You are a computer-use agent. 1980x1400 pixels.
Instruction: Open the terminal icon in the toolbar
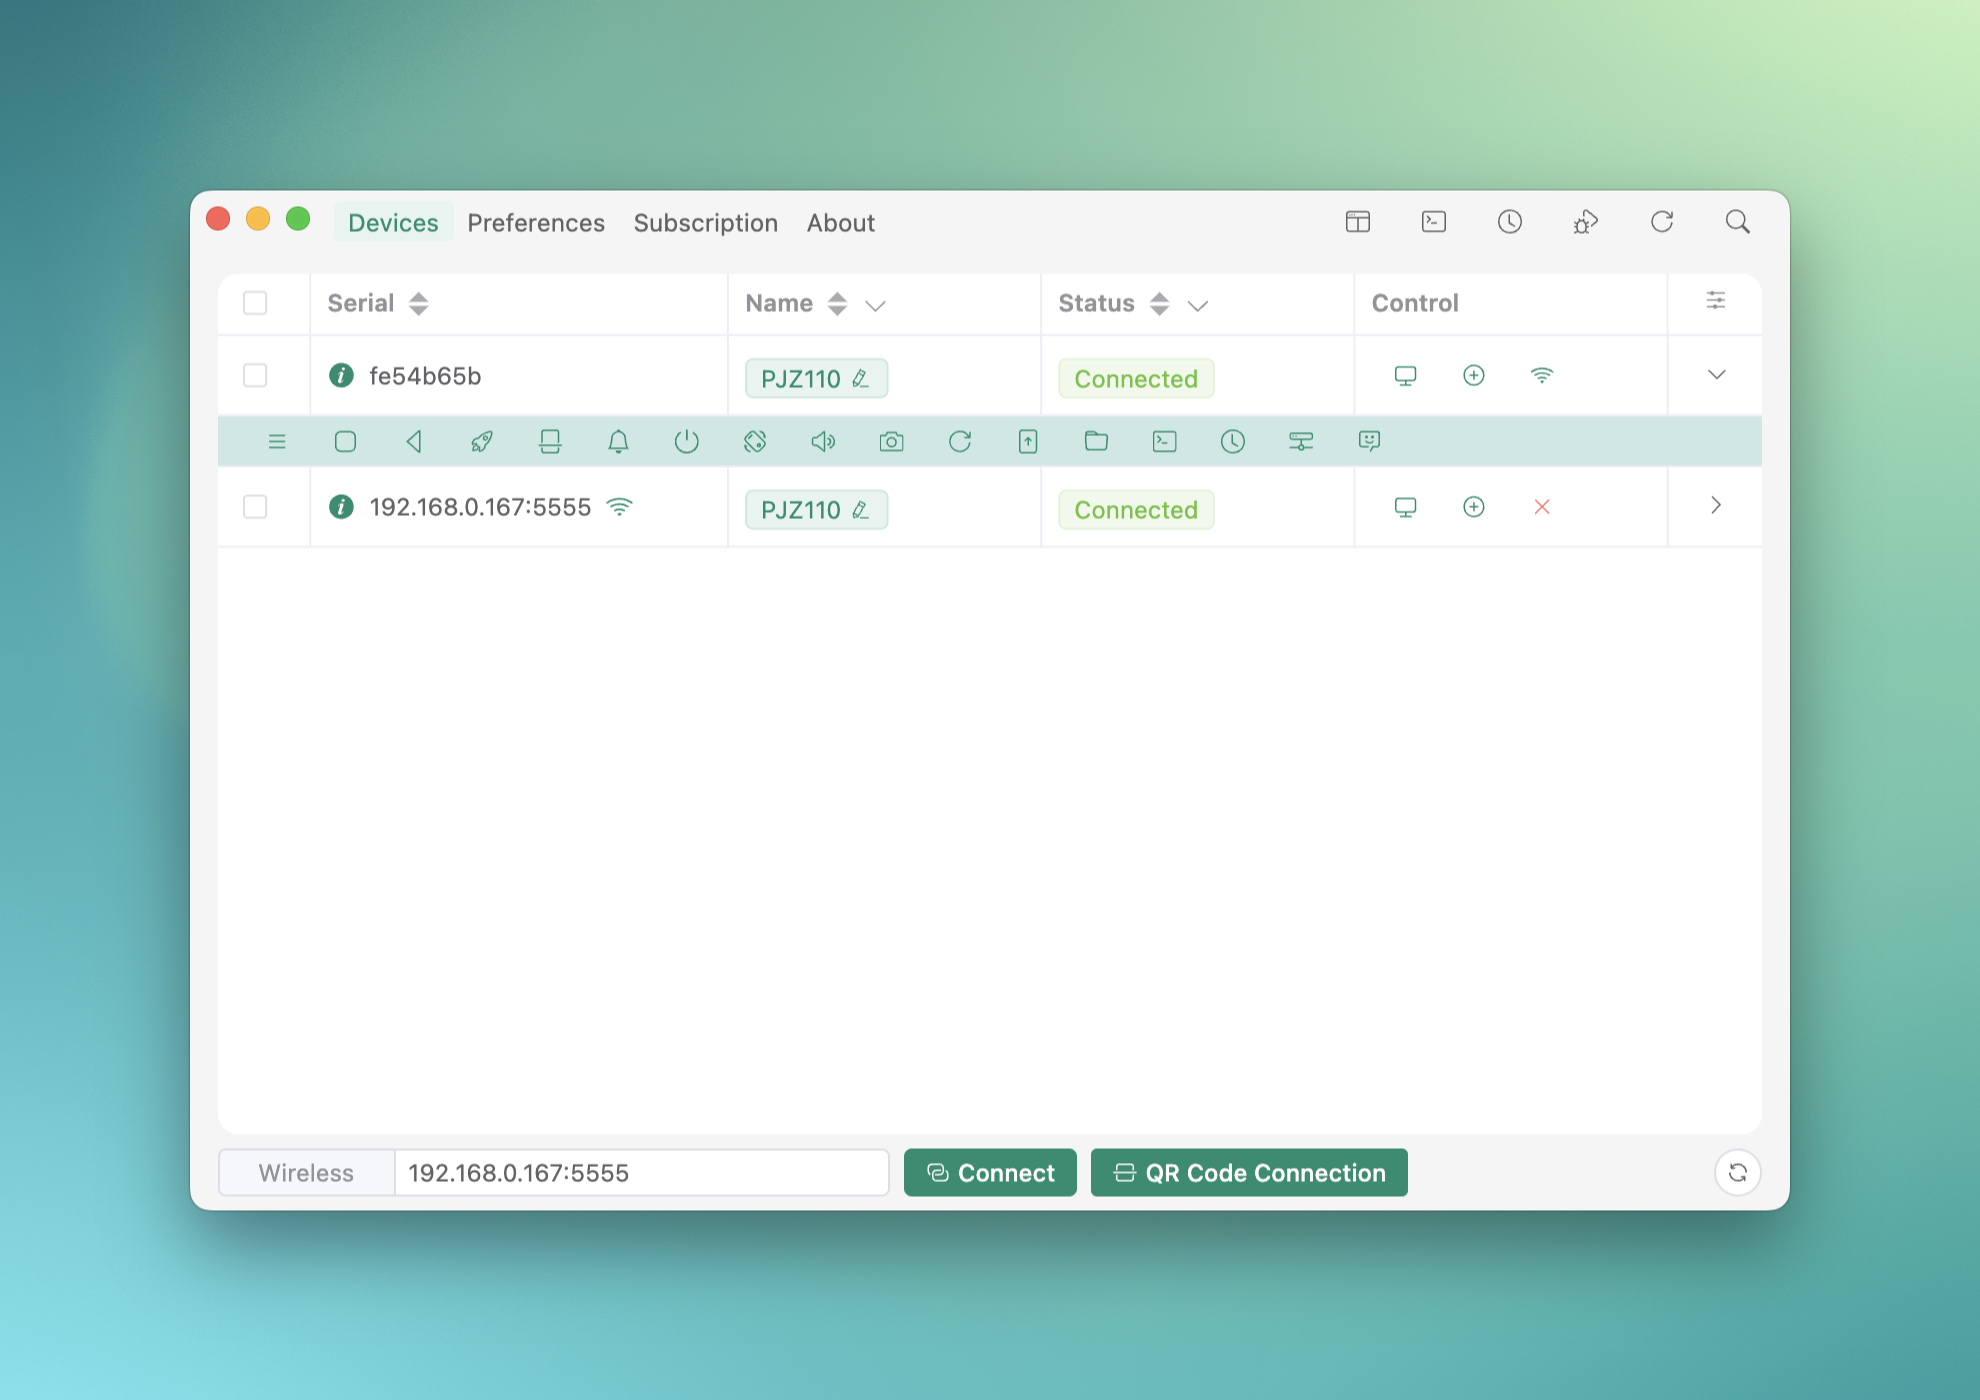pos(1164,441)
